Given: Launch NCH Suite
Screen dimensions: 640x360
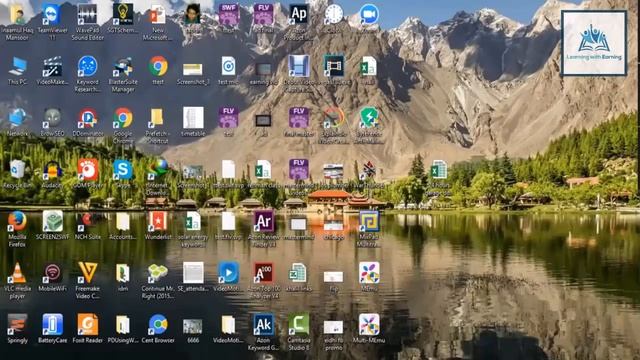Looking at the screenshot, I should coord(87,221).
